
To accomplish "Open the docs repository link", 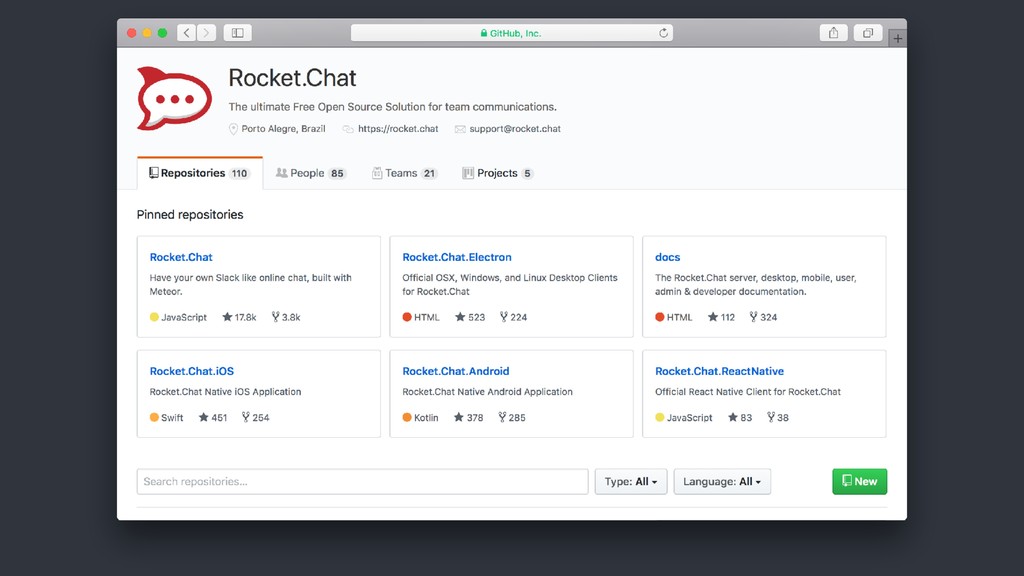I will click(667, 257).
